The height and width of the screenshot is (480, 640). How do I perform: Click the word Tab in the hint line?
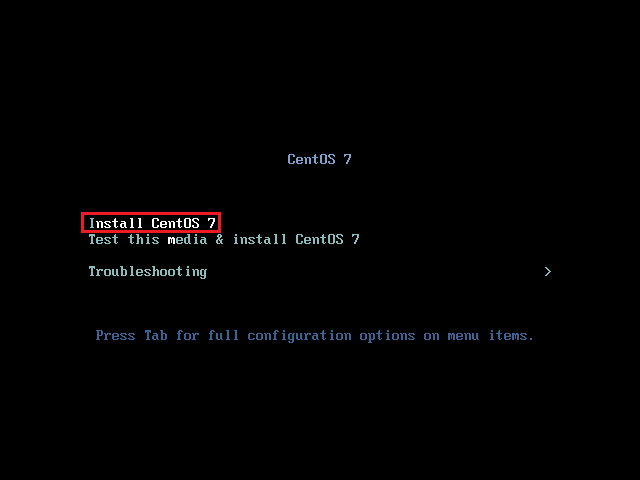[156, 335]
